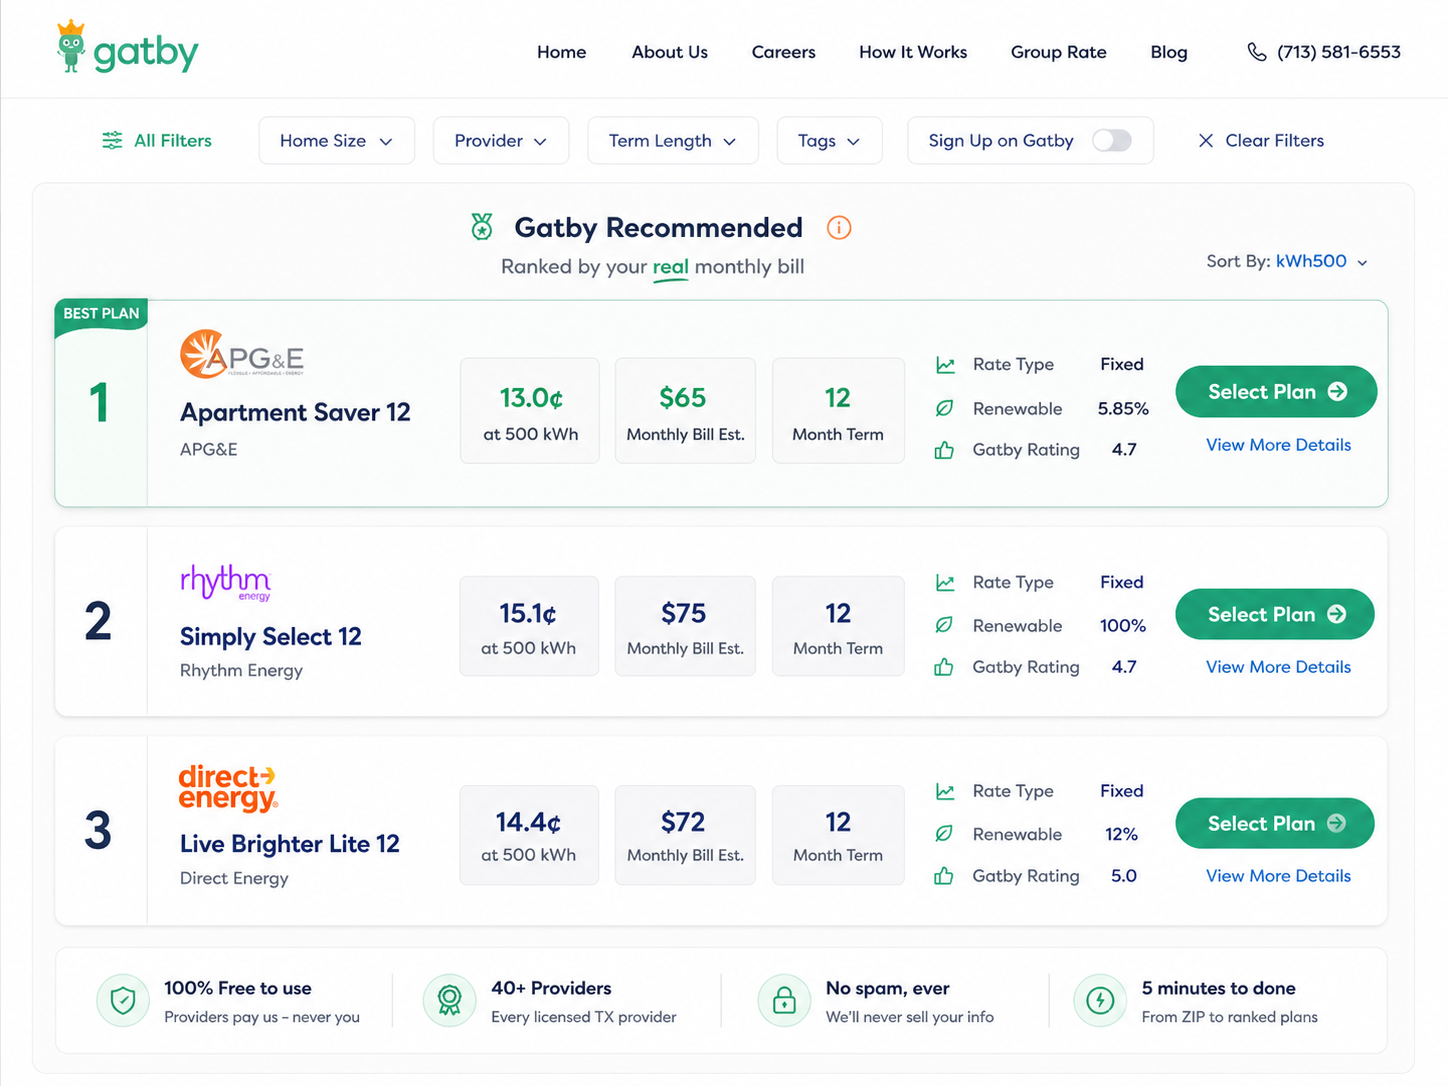Viewport: 1448px width, 1086px height.
Task: Open the Provider filter dropdown
Action: coord(501,140)
